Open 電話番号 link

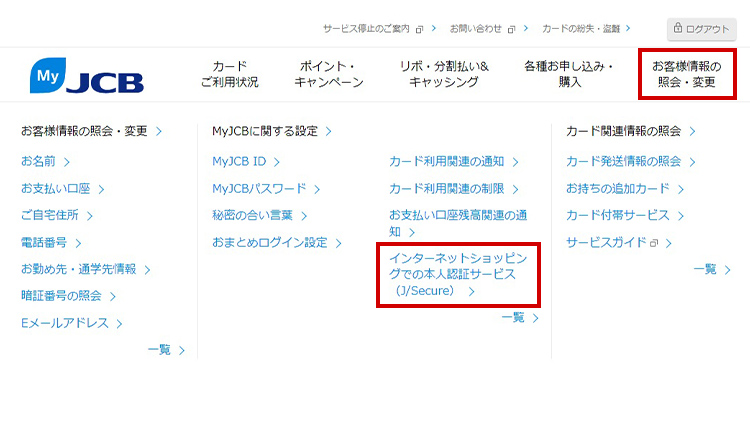(44, 243)
